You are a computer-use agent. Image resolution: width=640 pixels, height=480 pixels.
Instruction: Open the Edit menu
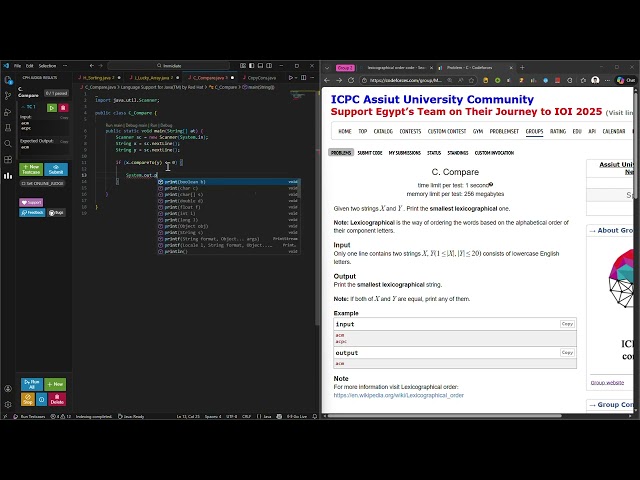click(30, 66)
